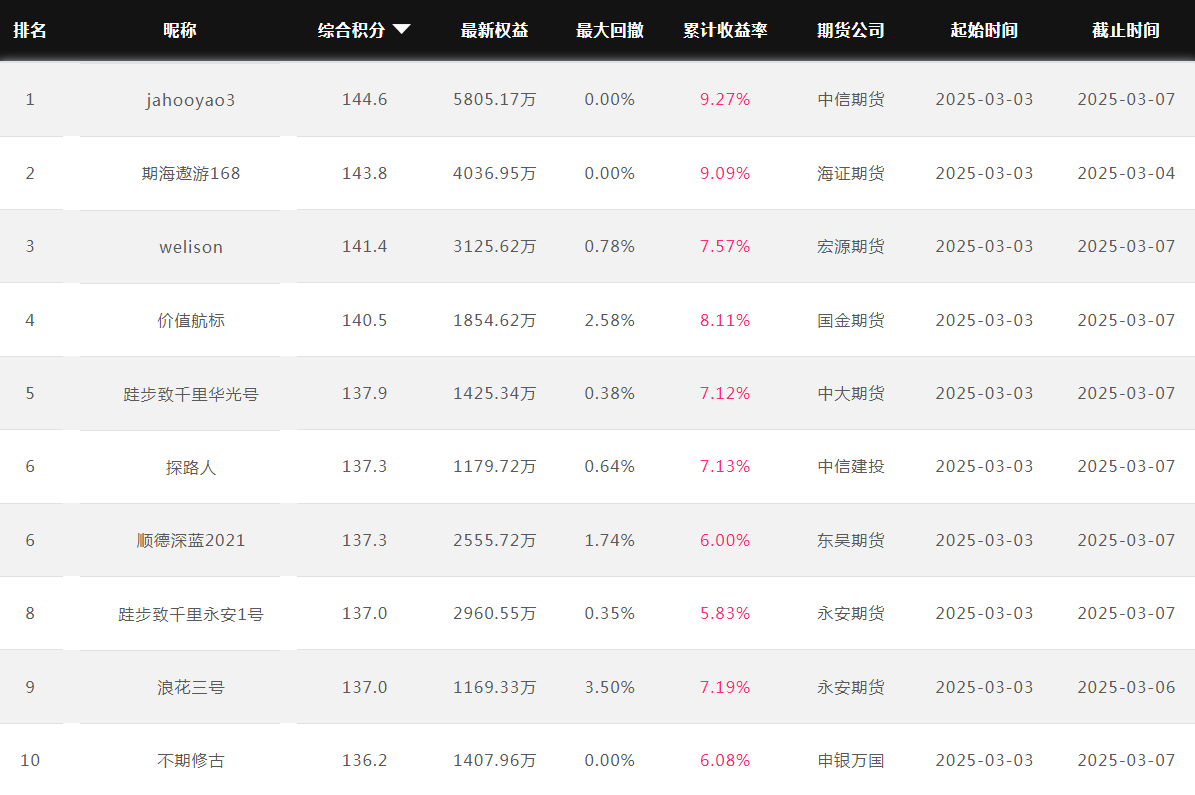
Task: Open nickname 跬步致千里永安1号
Action: 191,614
